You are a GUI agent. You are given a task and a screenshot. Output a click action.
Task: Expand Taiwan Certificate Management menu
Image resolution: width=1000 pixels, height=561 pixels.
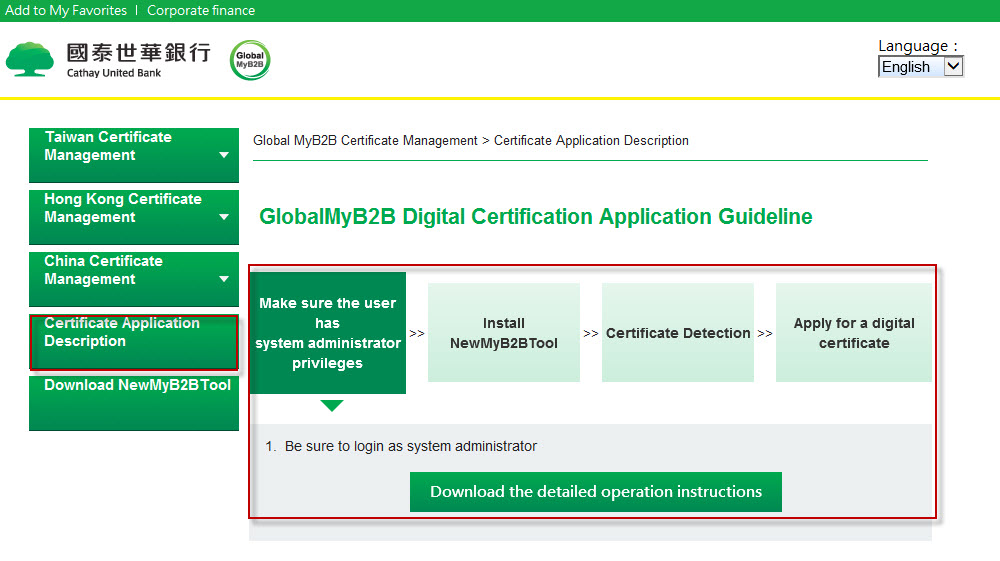tap(134, 155)
